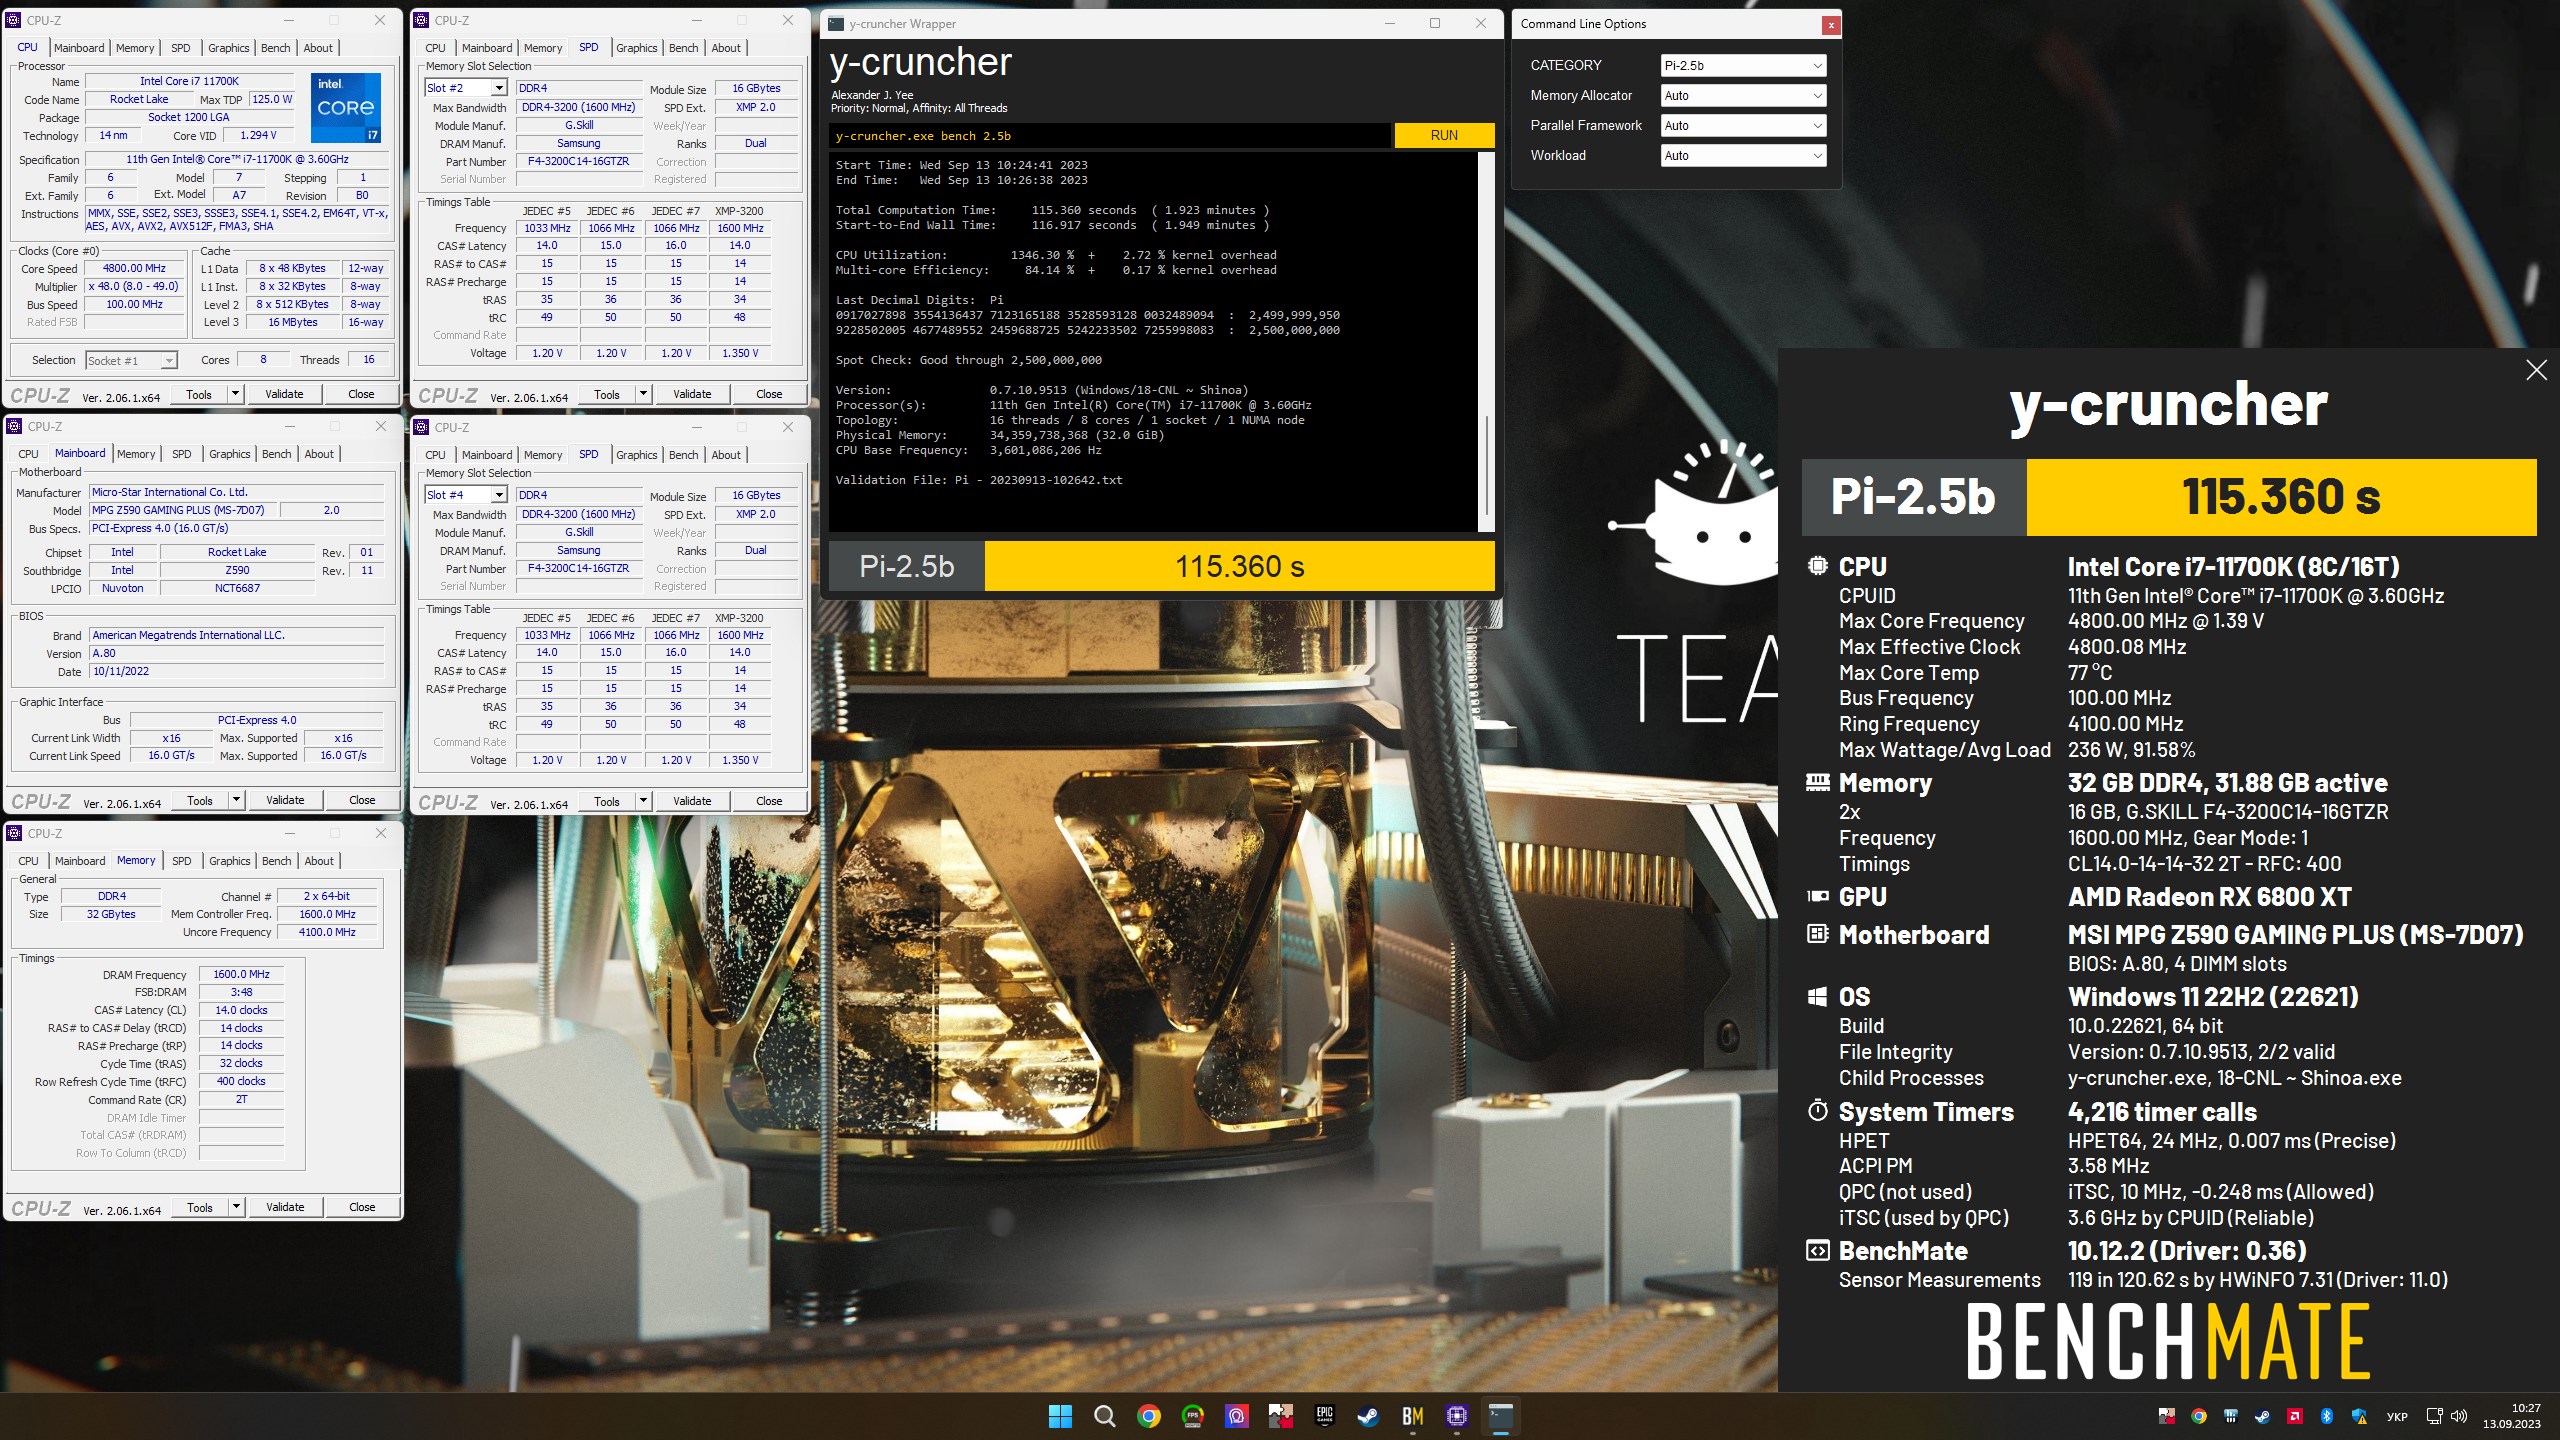
Task: Switch to BenchMate taskbar icon
Action: pos(1413,1416)
